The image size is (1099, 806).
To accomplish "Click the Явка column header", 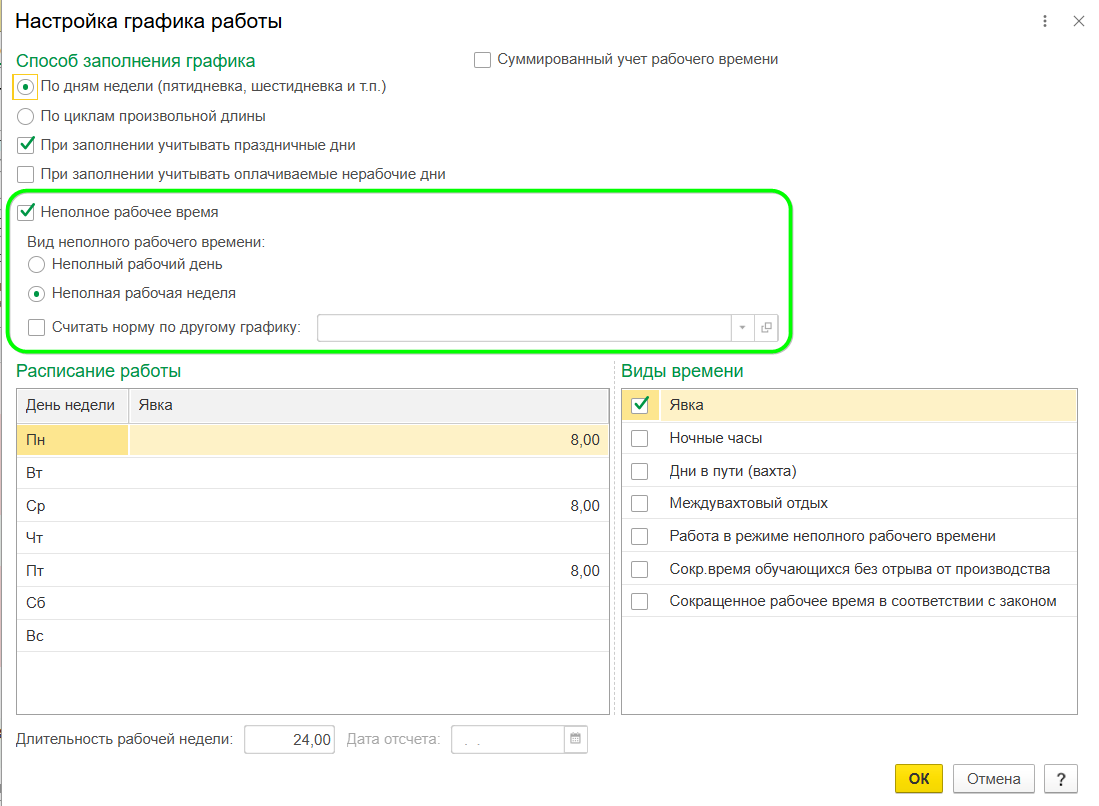I will tap(368, 405).
